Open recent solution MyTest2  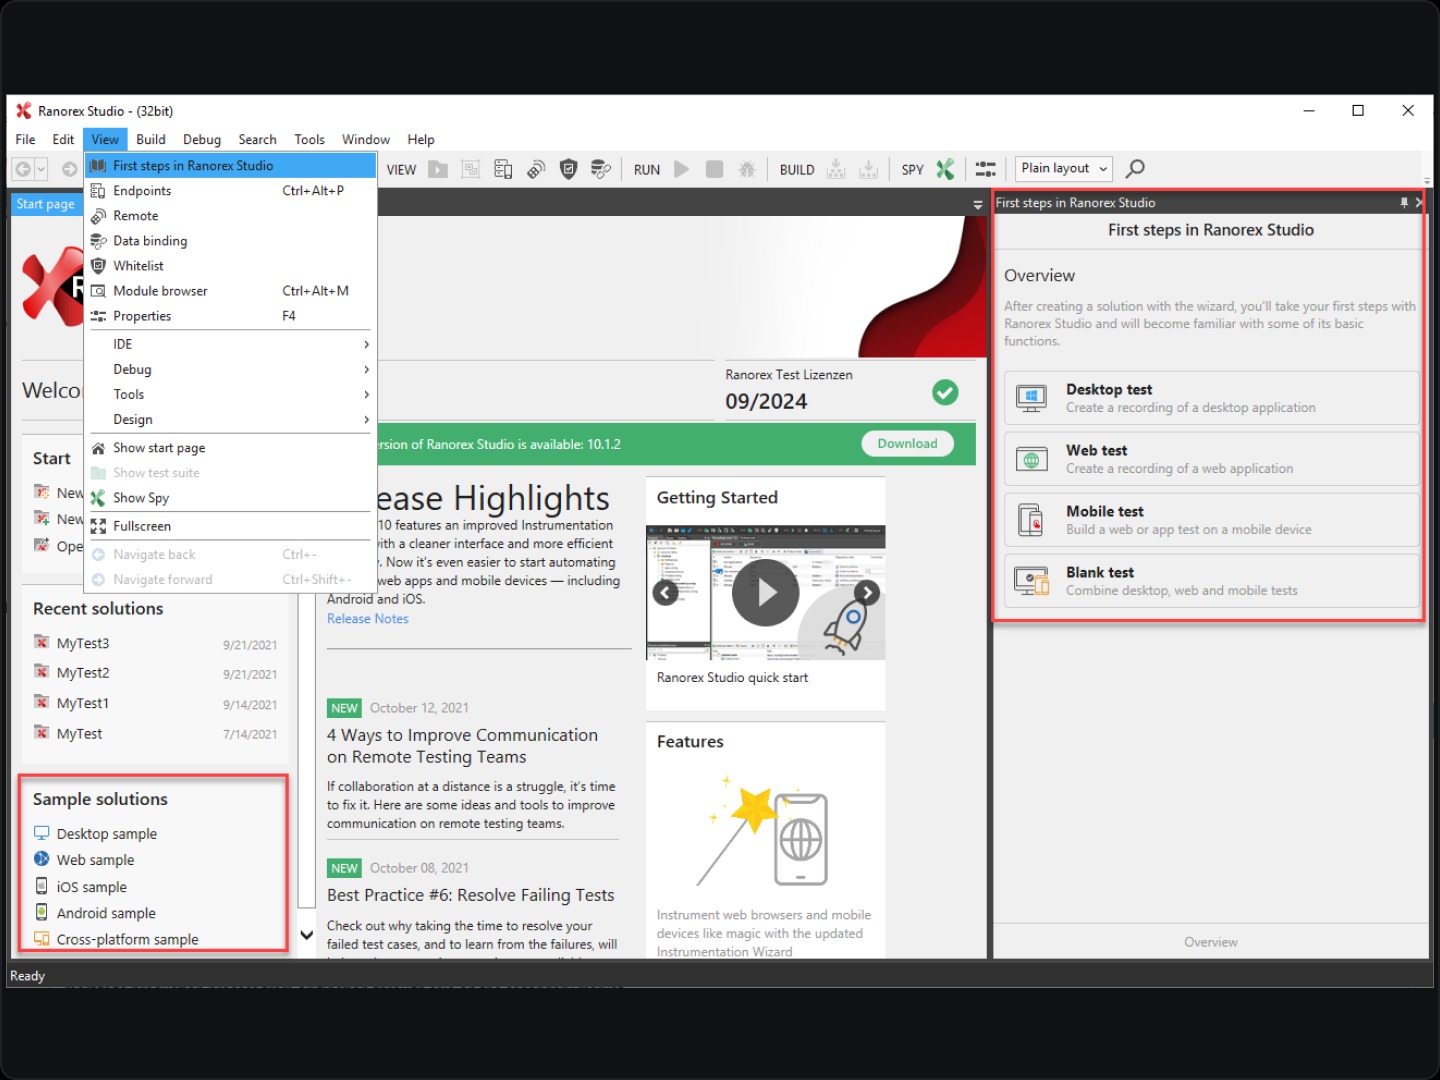[83, 673]
